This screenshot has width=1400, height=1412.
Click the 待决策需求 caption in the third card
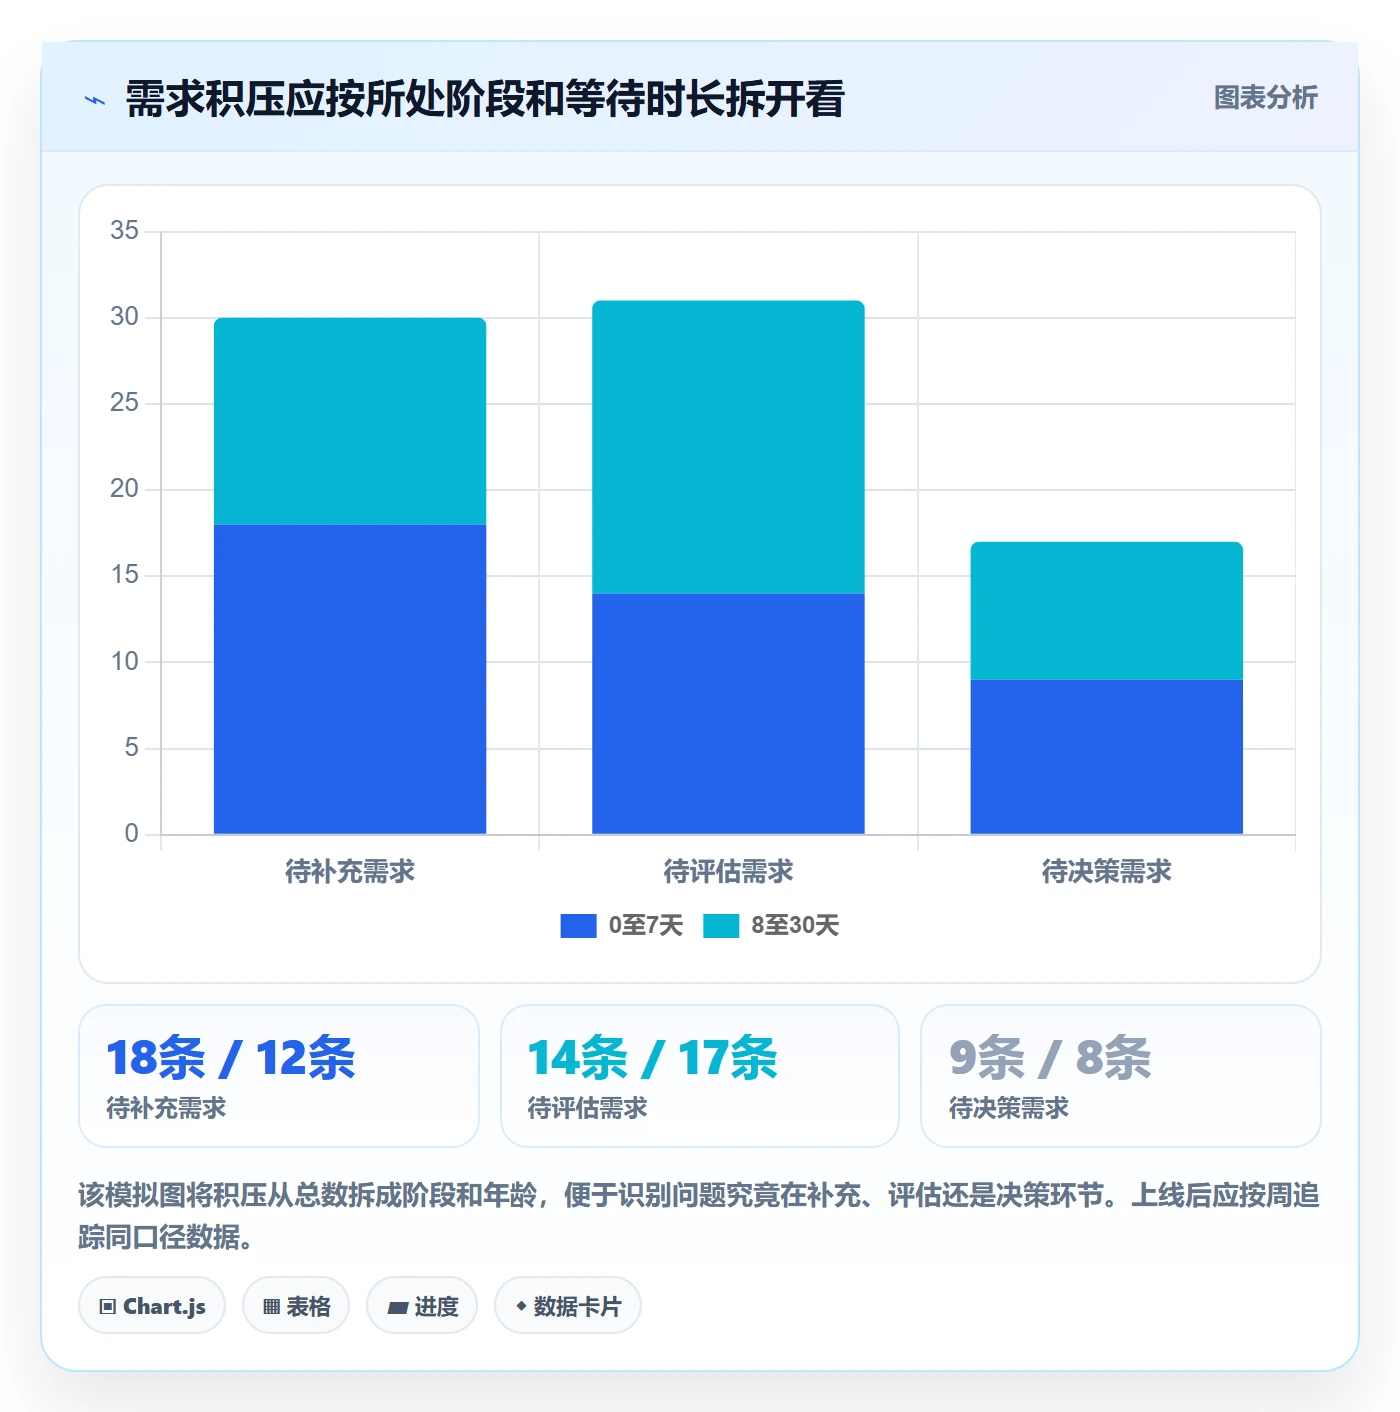click(x=1009, y=1108)
